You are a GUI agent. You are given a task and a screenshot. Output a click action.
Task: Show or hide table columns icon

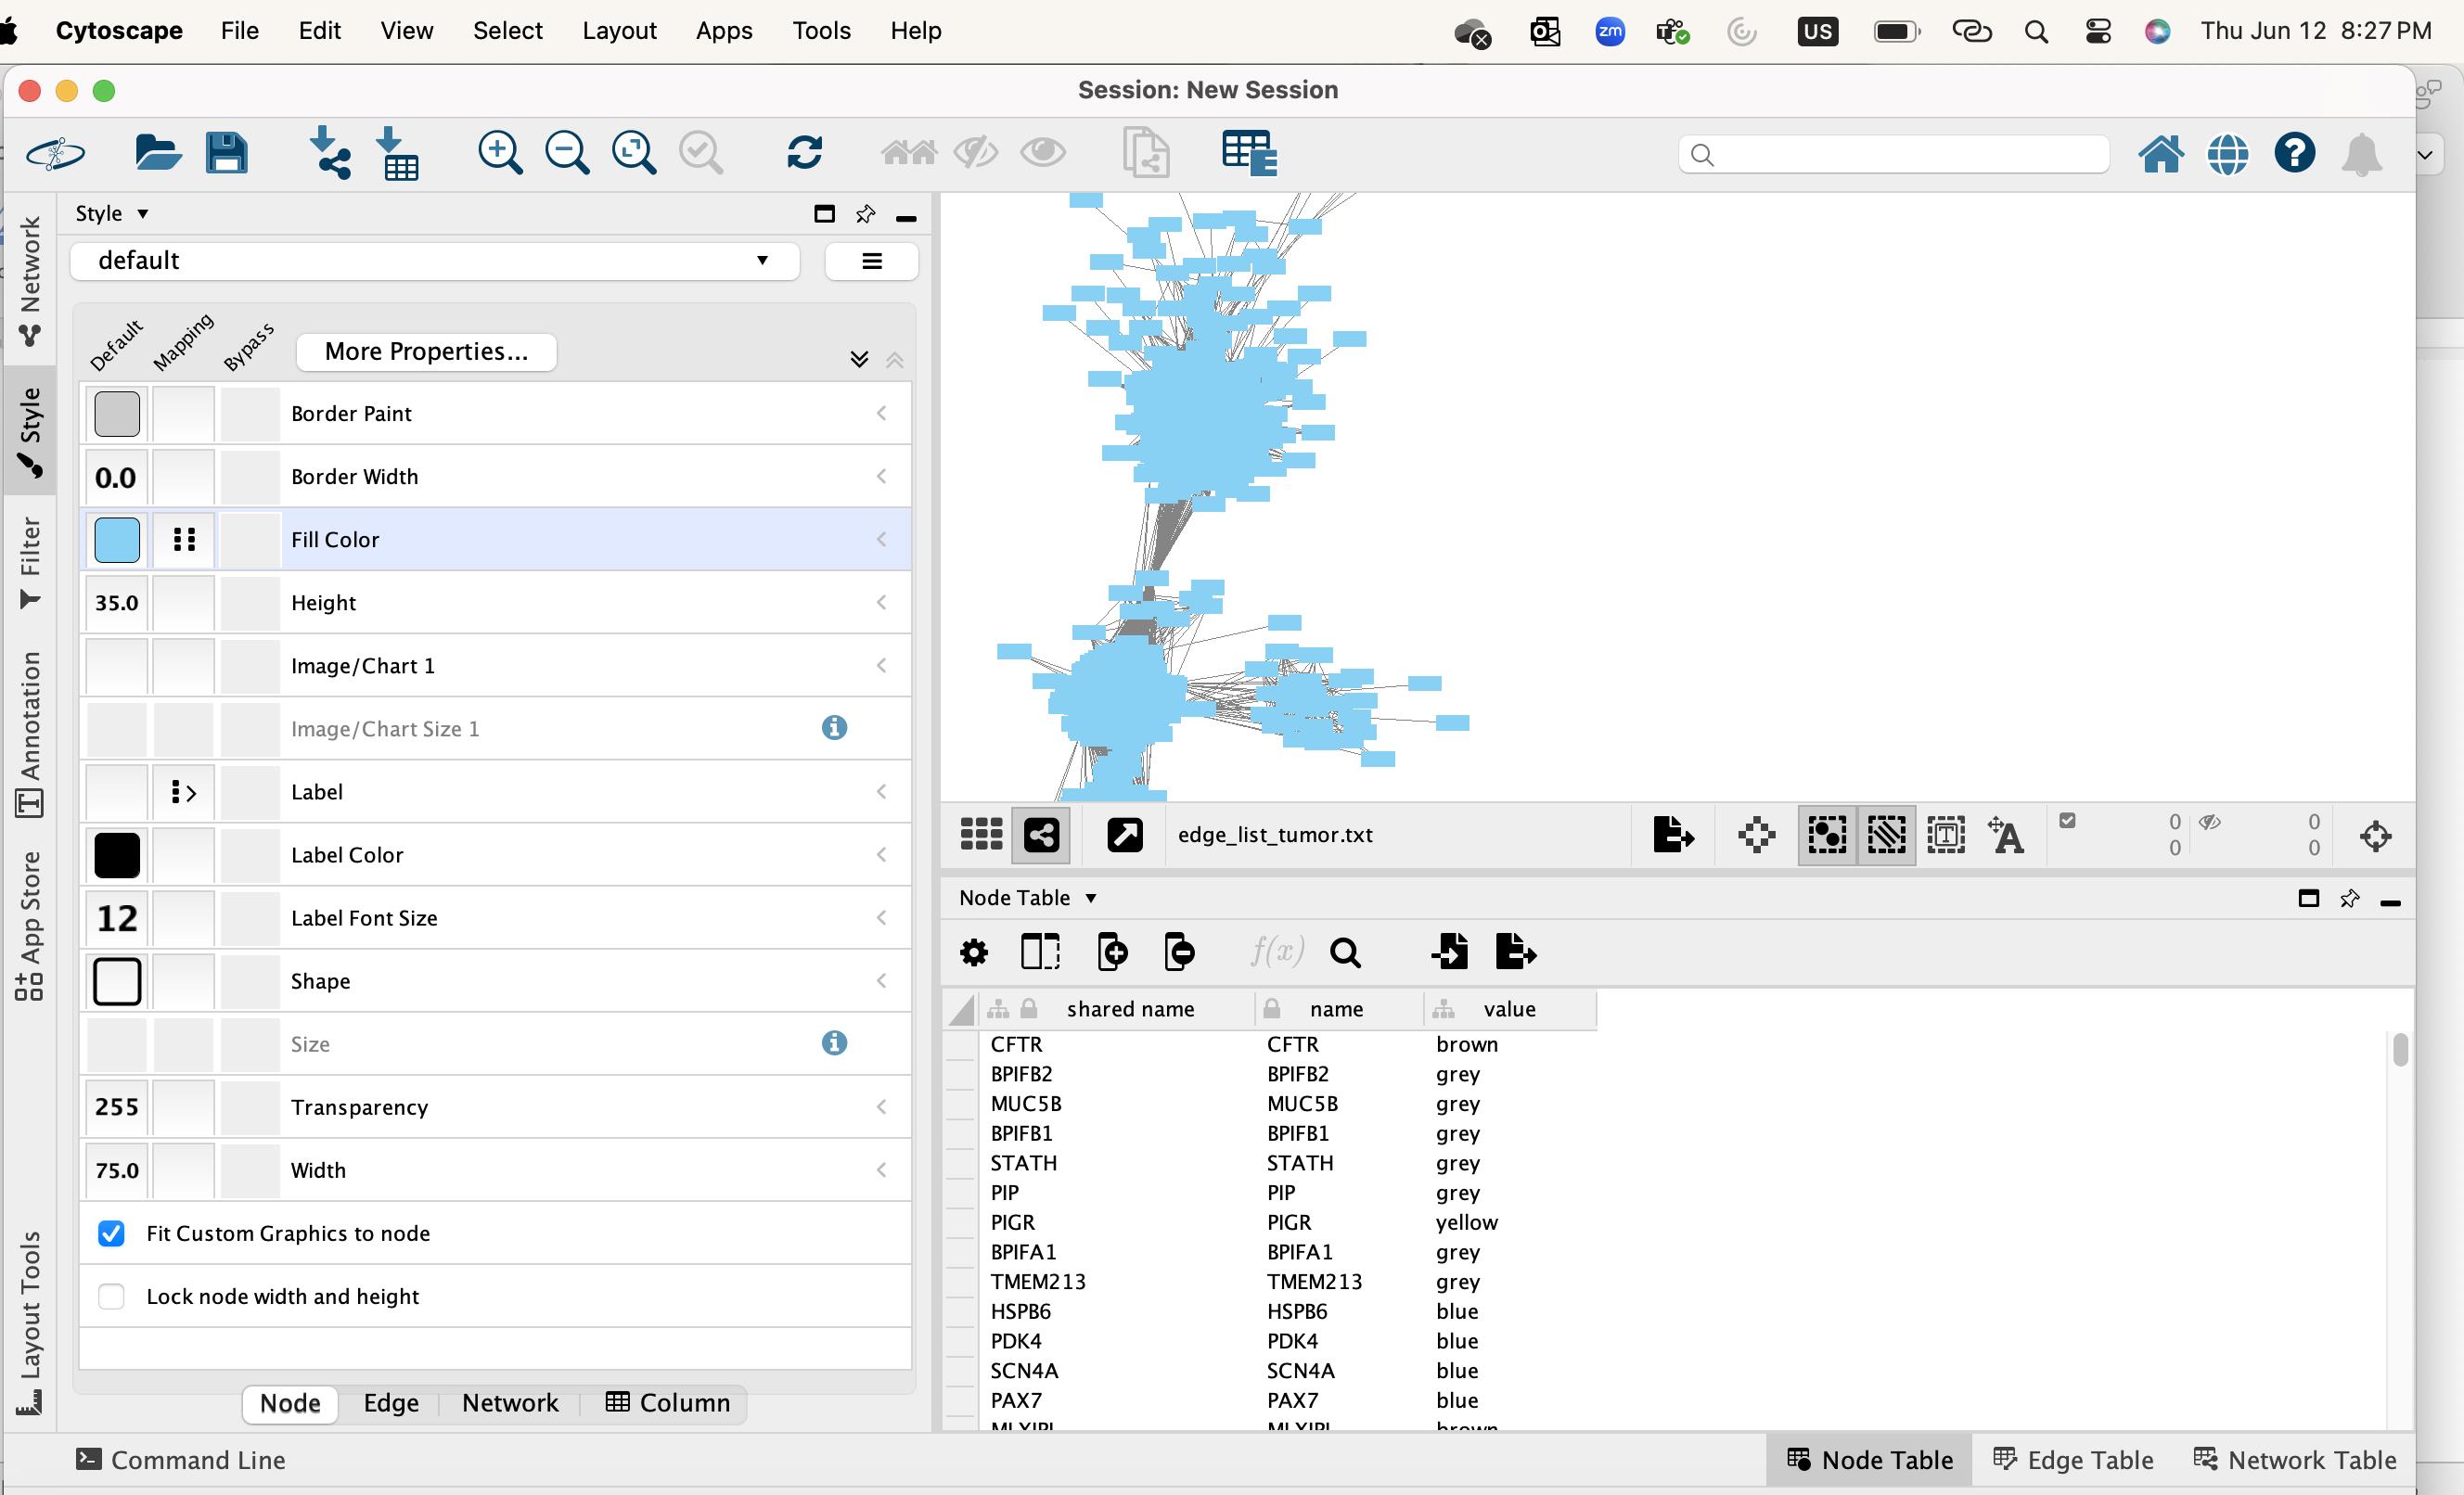point(1040,952)
